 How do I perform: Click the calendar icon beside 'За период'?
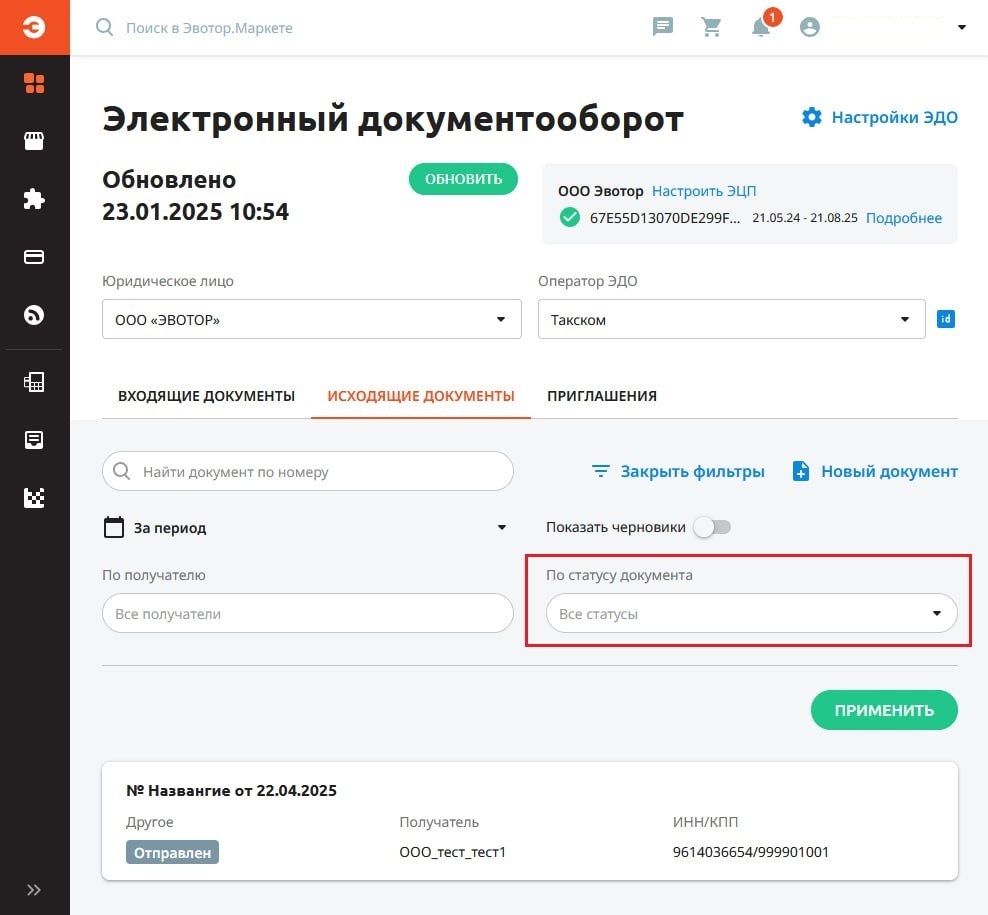pyautogui.click(x=113, y=527)
